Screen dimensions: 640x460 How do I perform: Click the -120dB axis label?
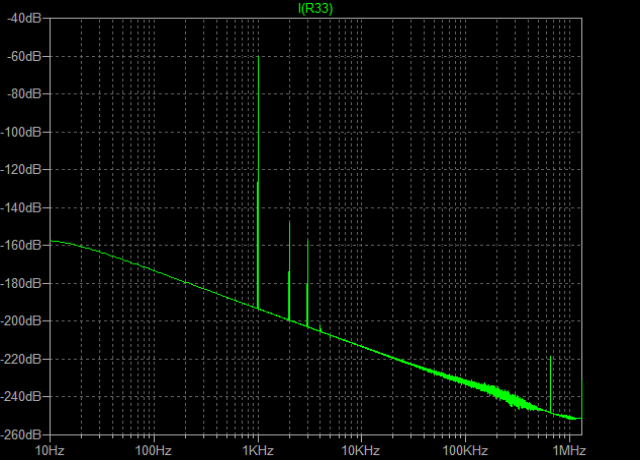(21, 169)
